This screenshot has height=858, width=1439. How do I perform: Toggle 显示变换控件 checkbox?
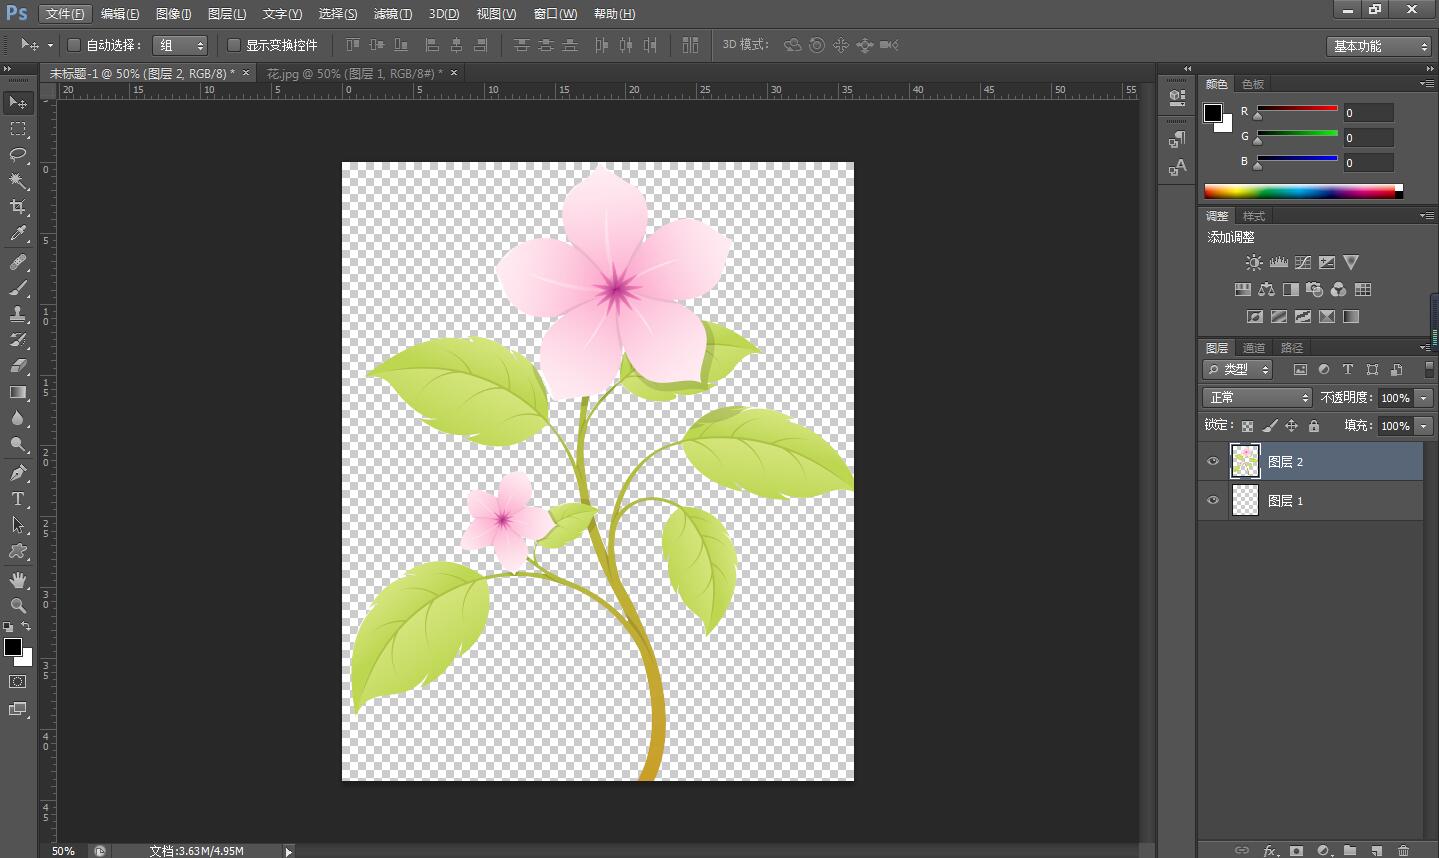coord(234,45)
